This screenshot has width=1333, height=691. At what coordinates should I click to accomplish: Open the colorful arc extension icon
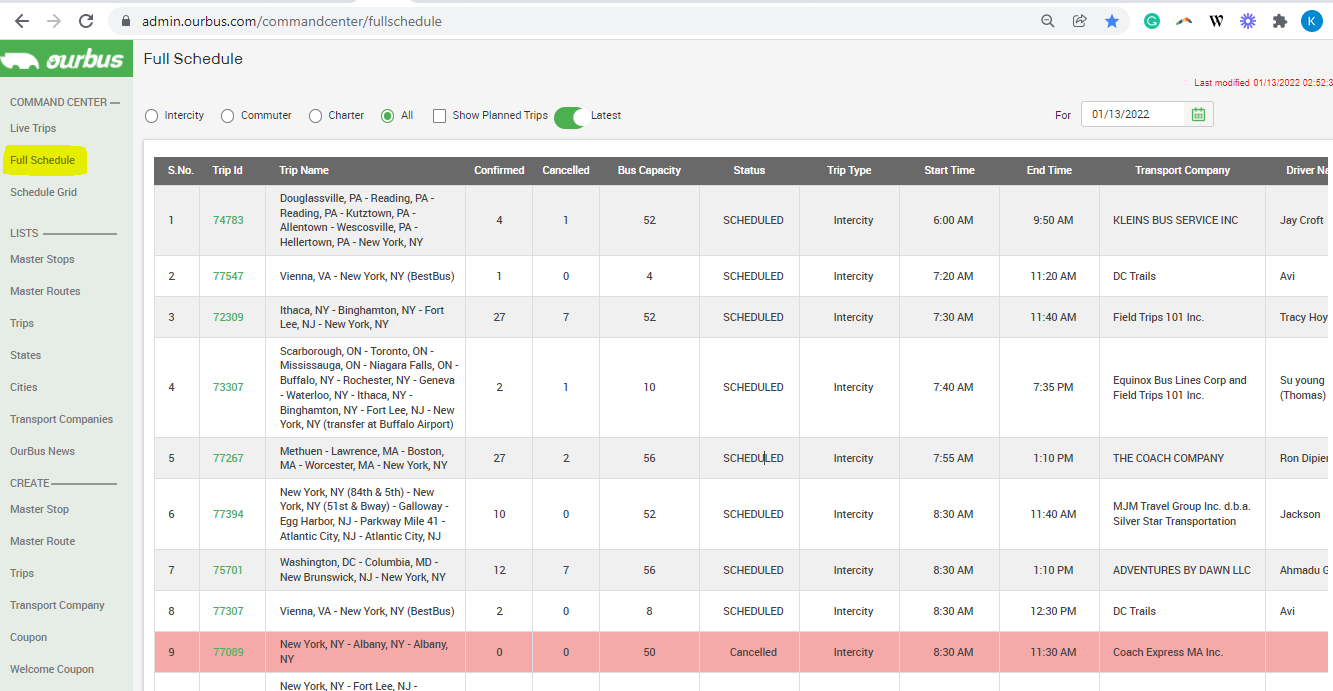coord(1184,21)
